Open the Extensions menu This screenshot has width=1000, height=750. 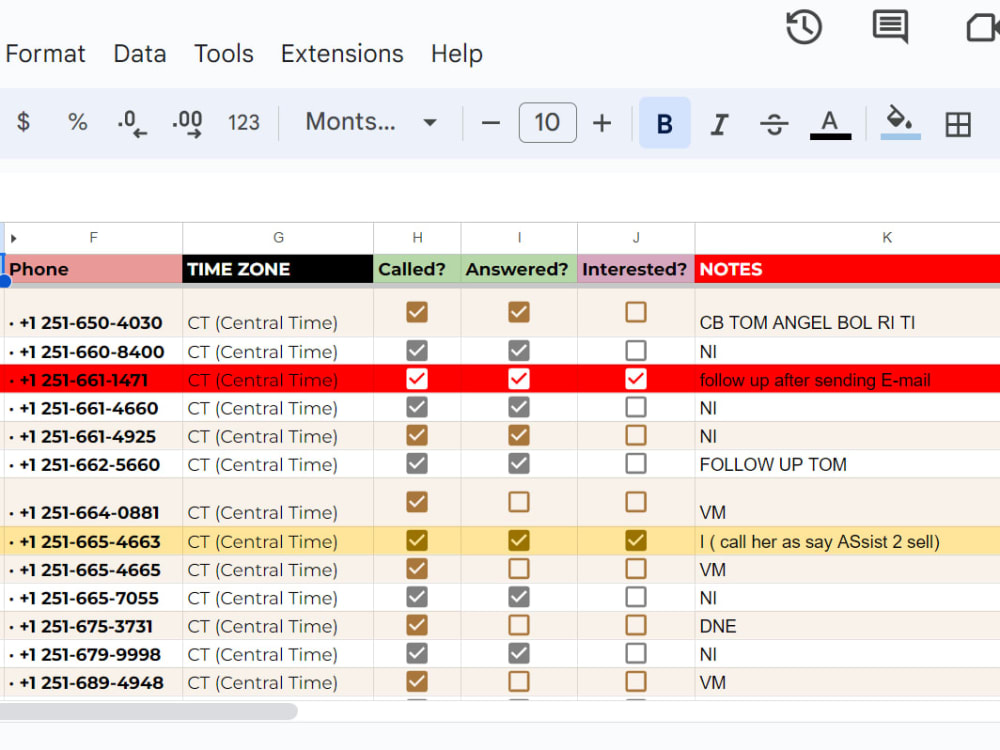(342, 54)
